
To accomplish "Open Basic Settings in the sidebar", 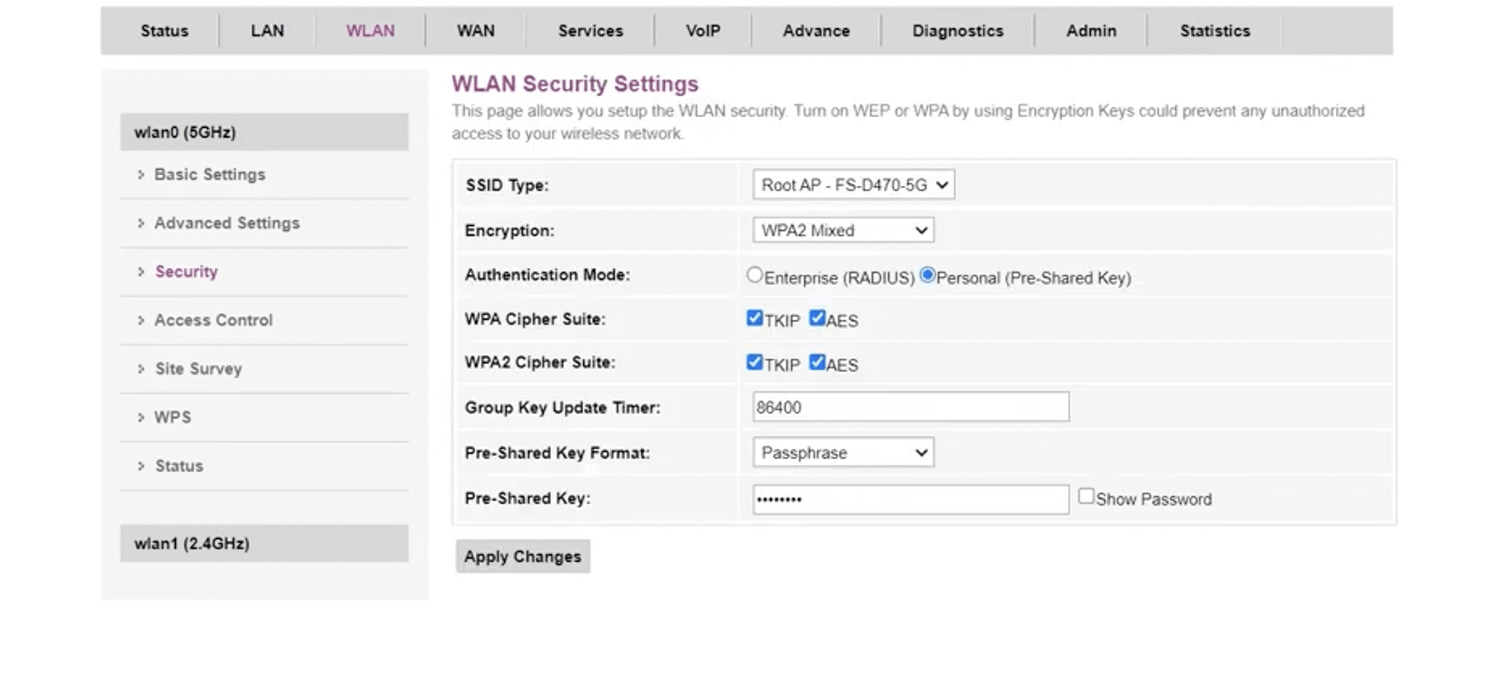I will click(x=209, y=175).
